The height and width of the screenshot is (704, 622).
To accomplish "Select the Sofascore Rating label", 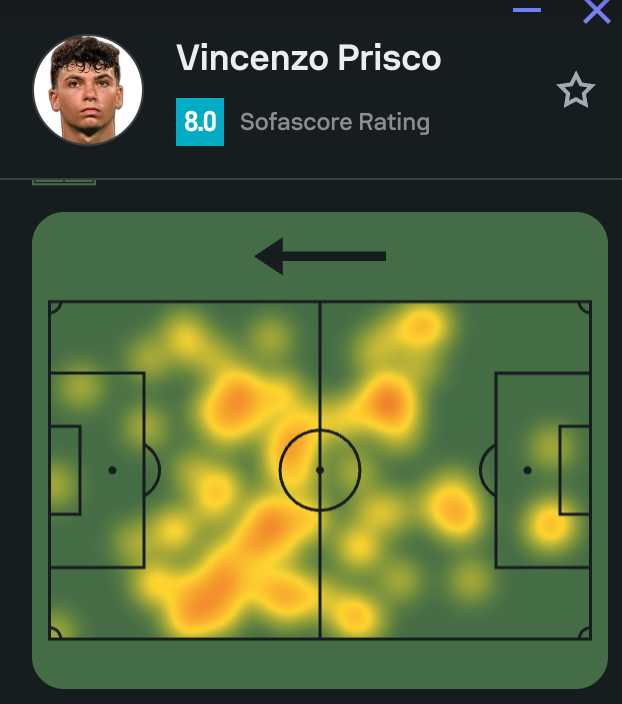I will (335, 123).
